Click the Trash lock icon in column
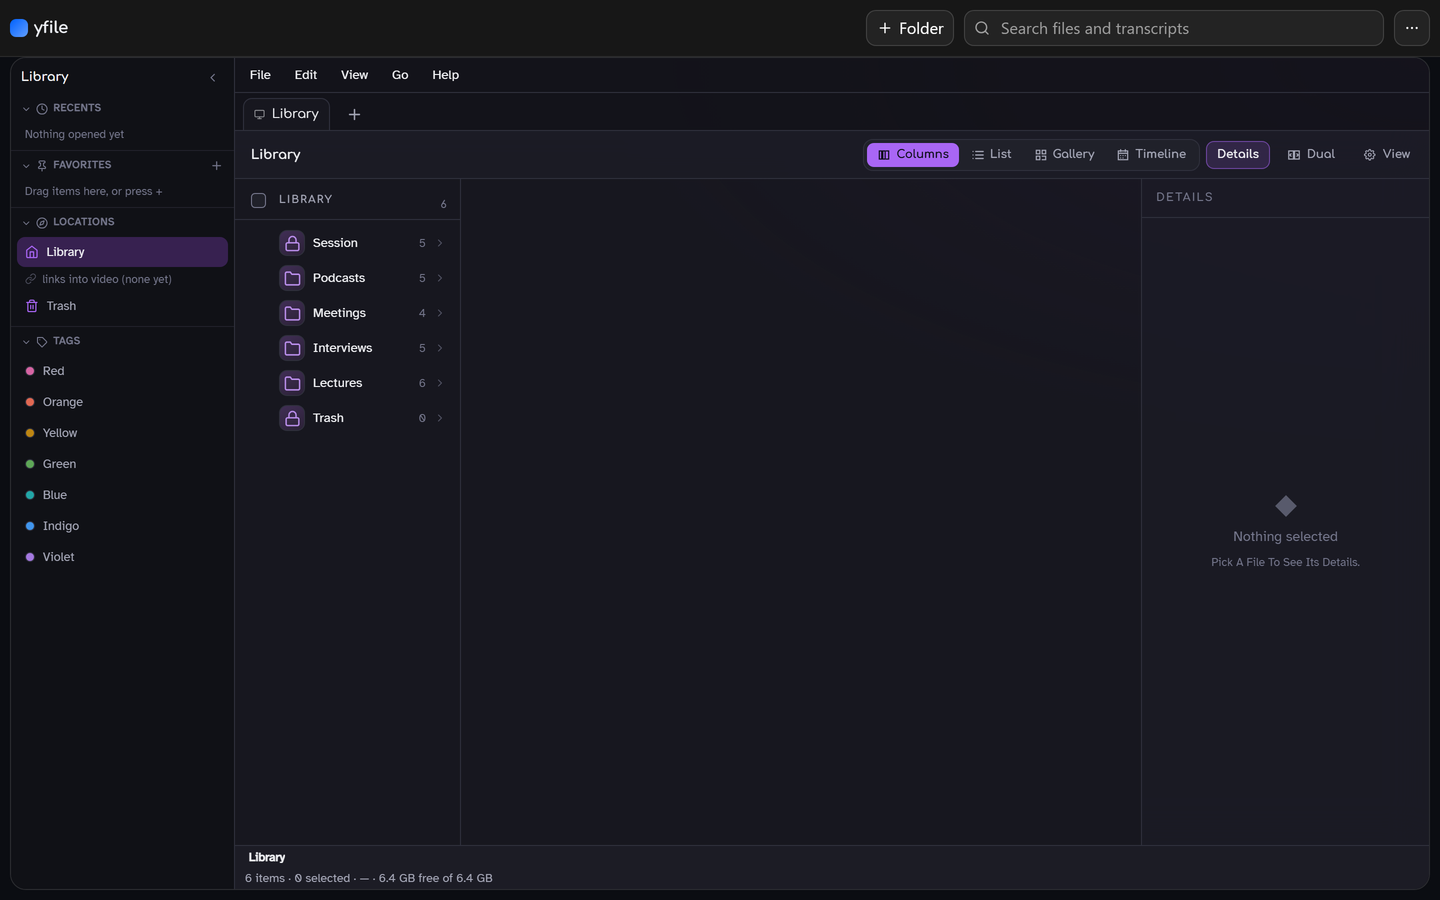Image resolution: width=1440 pixels, height=900 pixels. pyautogui.click(x=292, y=418)
